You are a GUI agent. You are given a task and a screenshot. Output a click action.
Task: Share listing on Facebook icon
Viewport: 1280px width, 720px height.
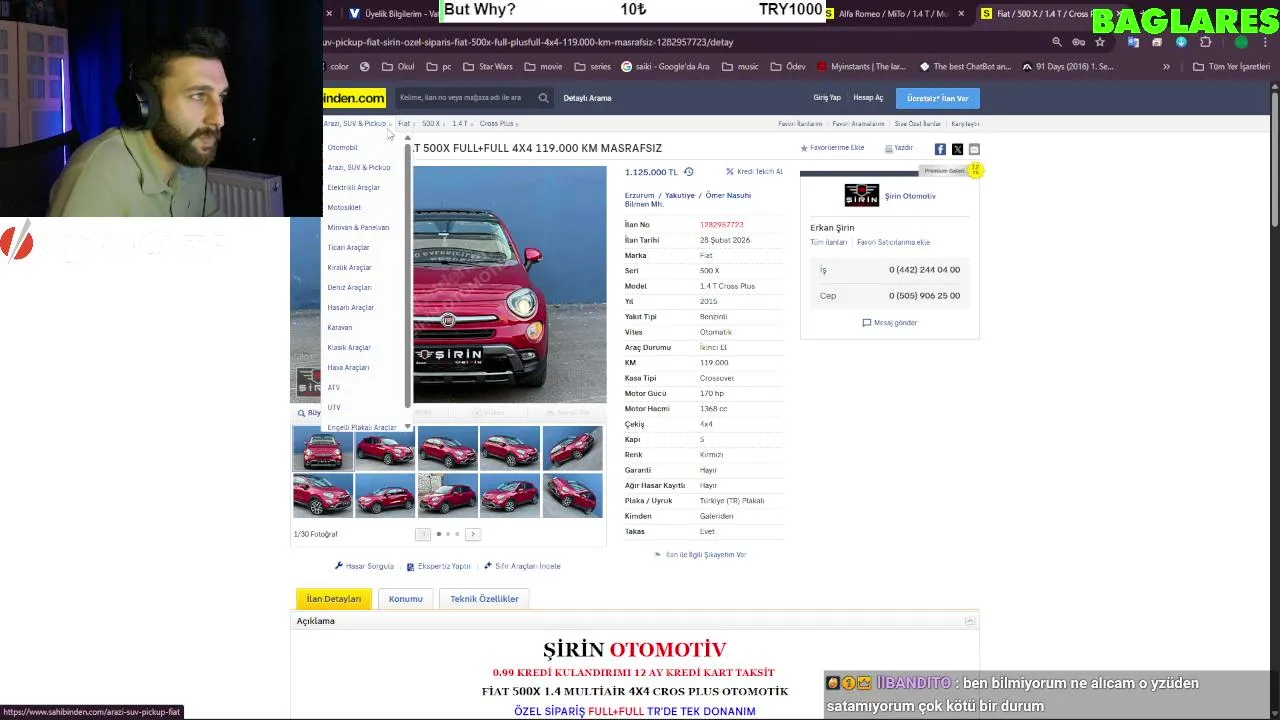(940, 149)
